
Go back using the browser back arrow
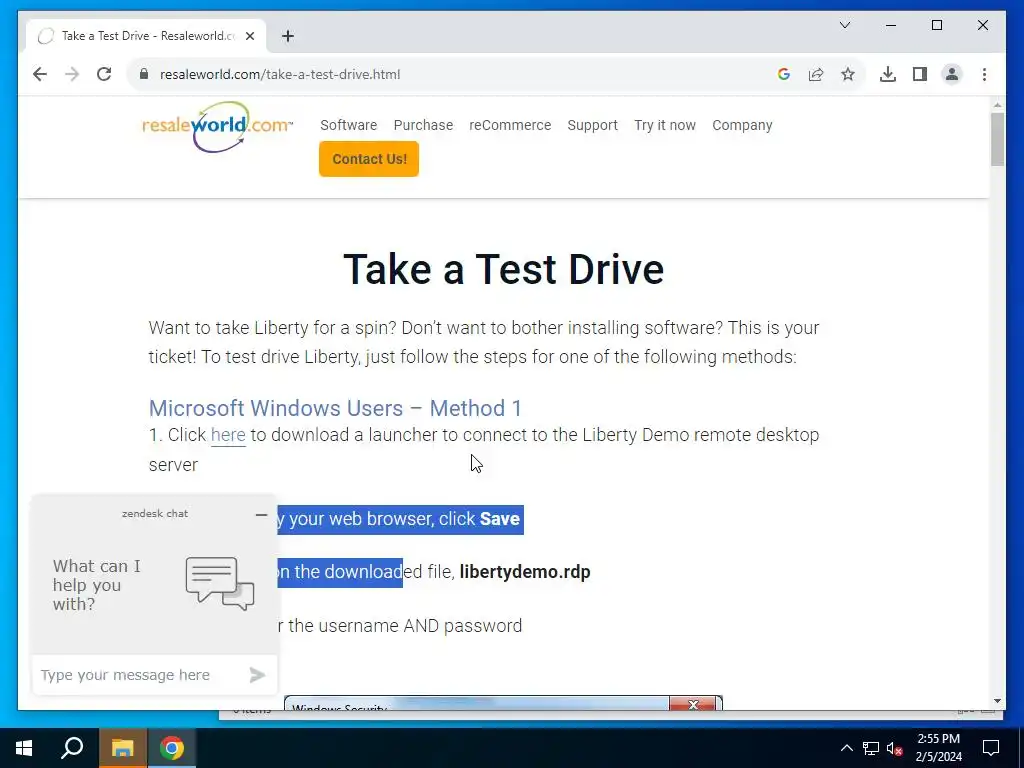click(40, 74)
